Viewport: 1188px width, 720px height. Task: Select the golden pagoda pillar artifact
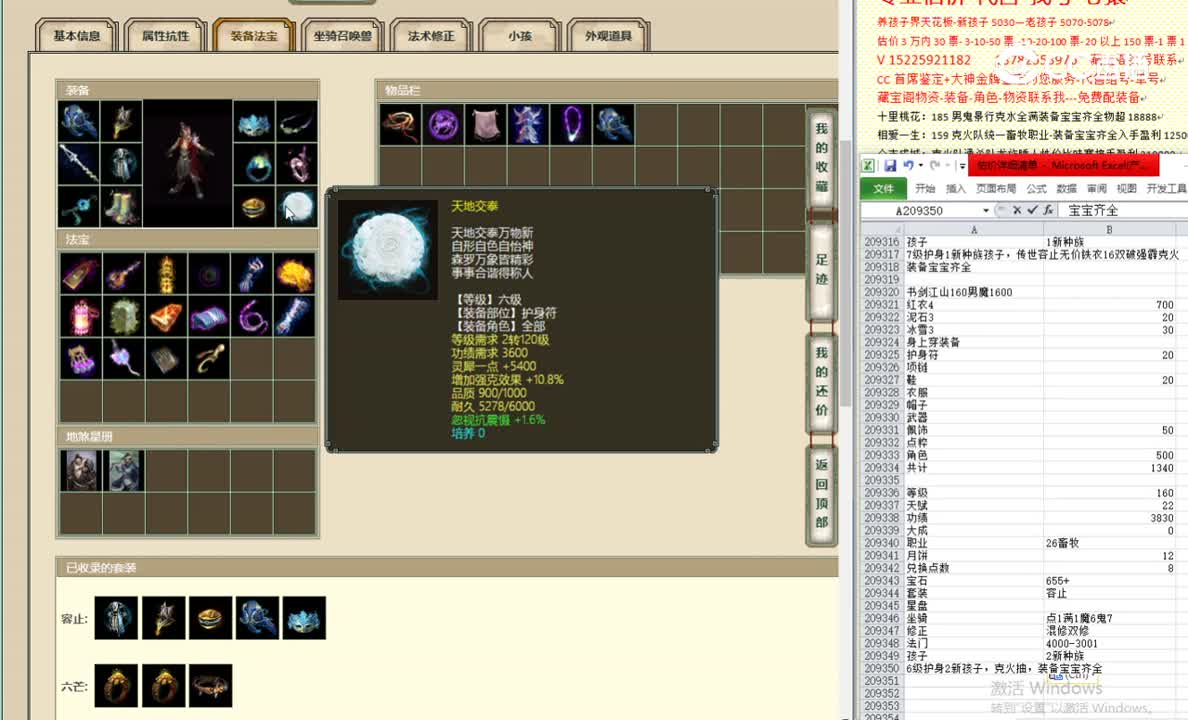(166, 274)
